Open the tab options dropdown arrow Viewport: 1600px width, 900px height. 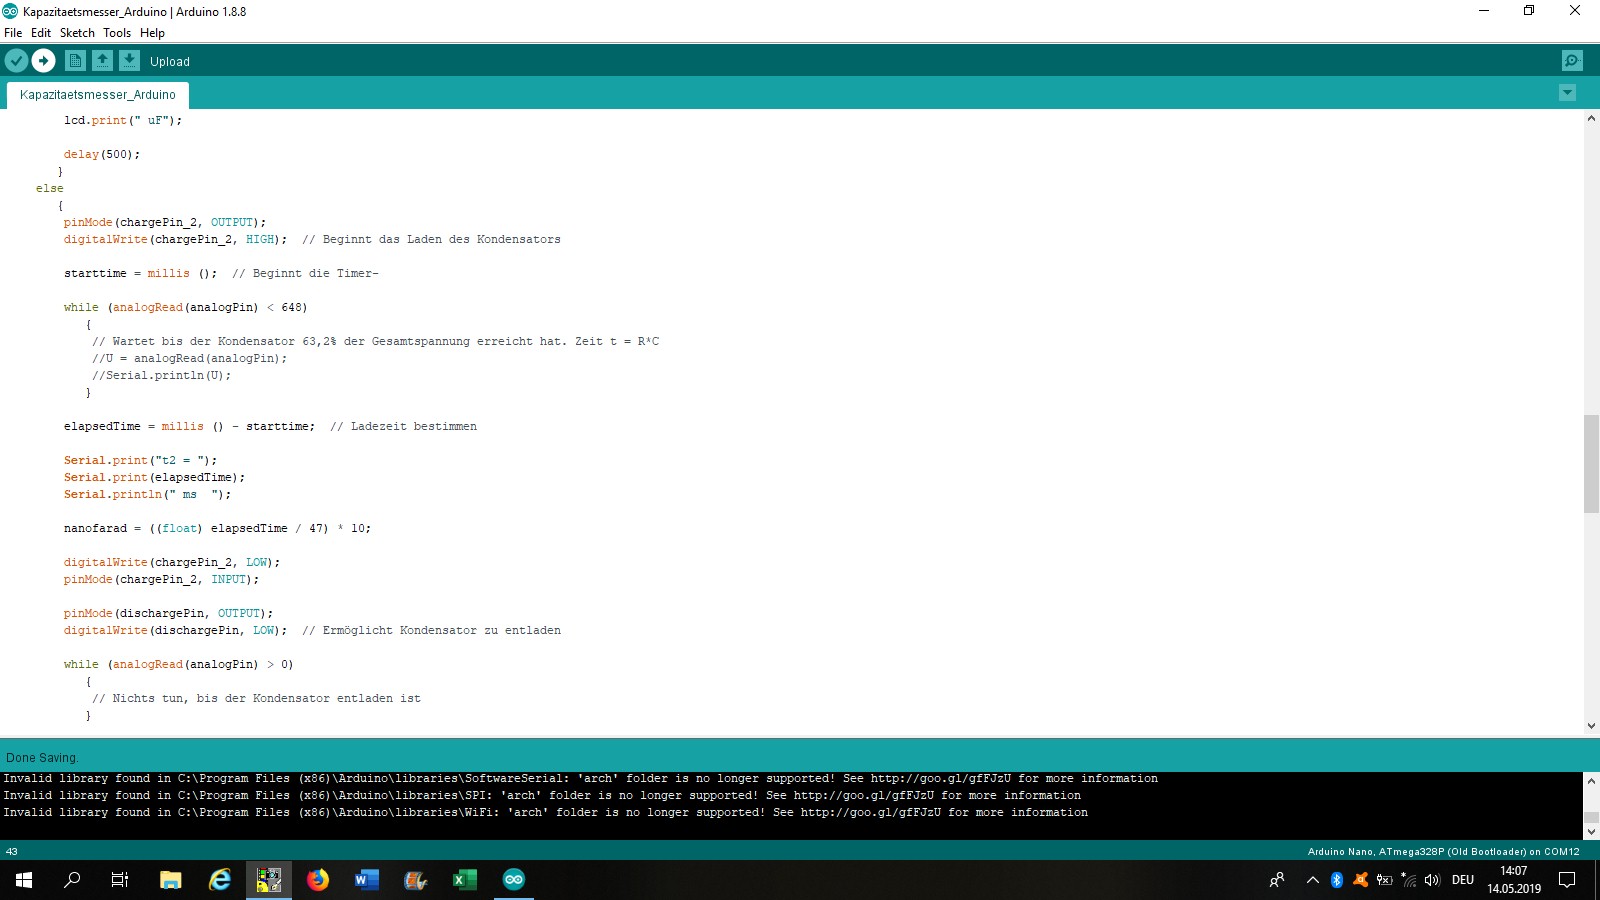coord(1567,93)
